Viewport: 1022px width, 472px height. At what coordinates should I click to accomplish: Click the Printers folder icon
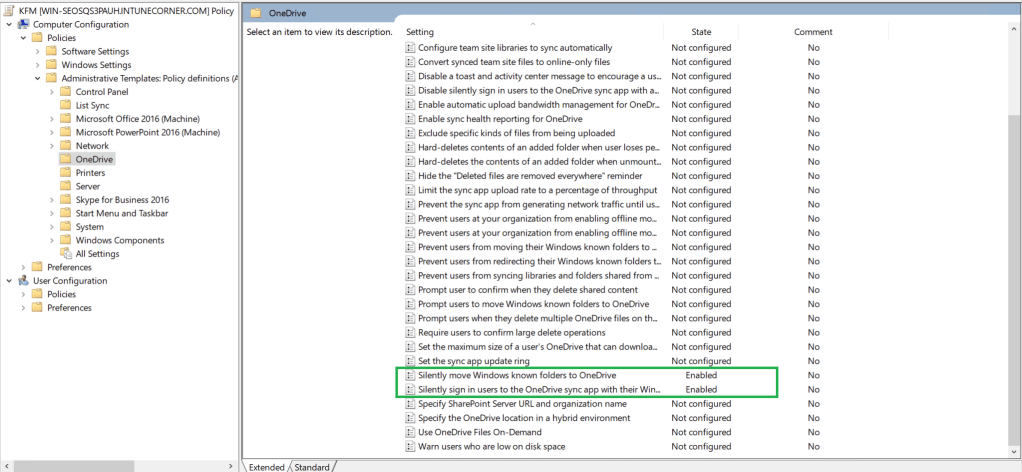66,173
